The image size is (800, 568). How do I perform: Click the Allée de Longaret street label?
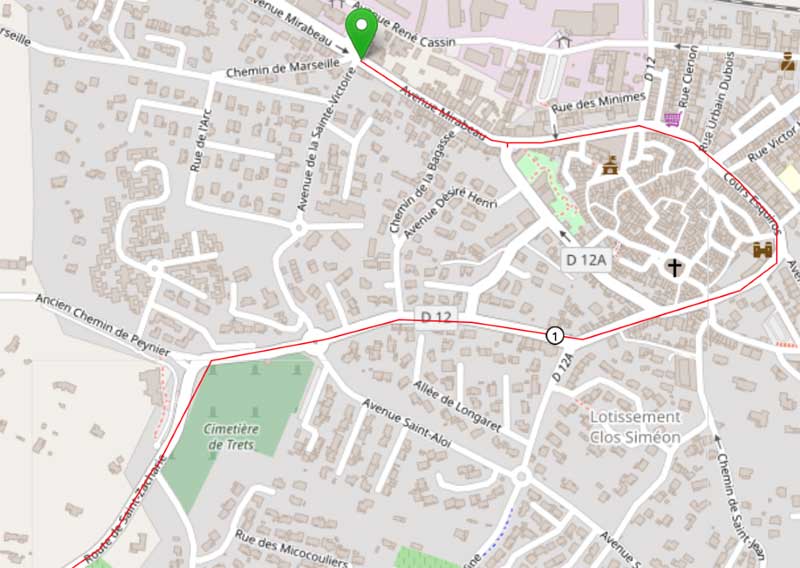(458, 406)
